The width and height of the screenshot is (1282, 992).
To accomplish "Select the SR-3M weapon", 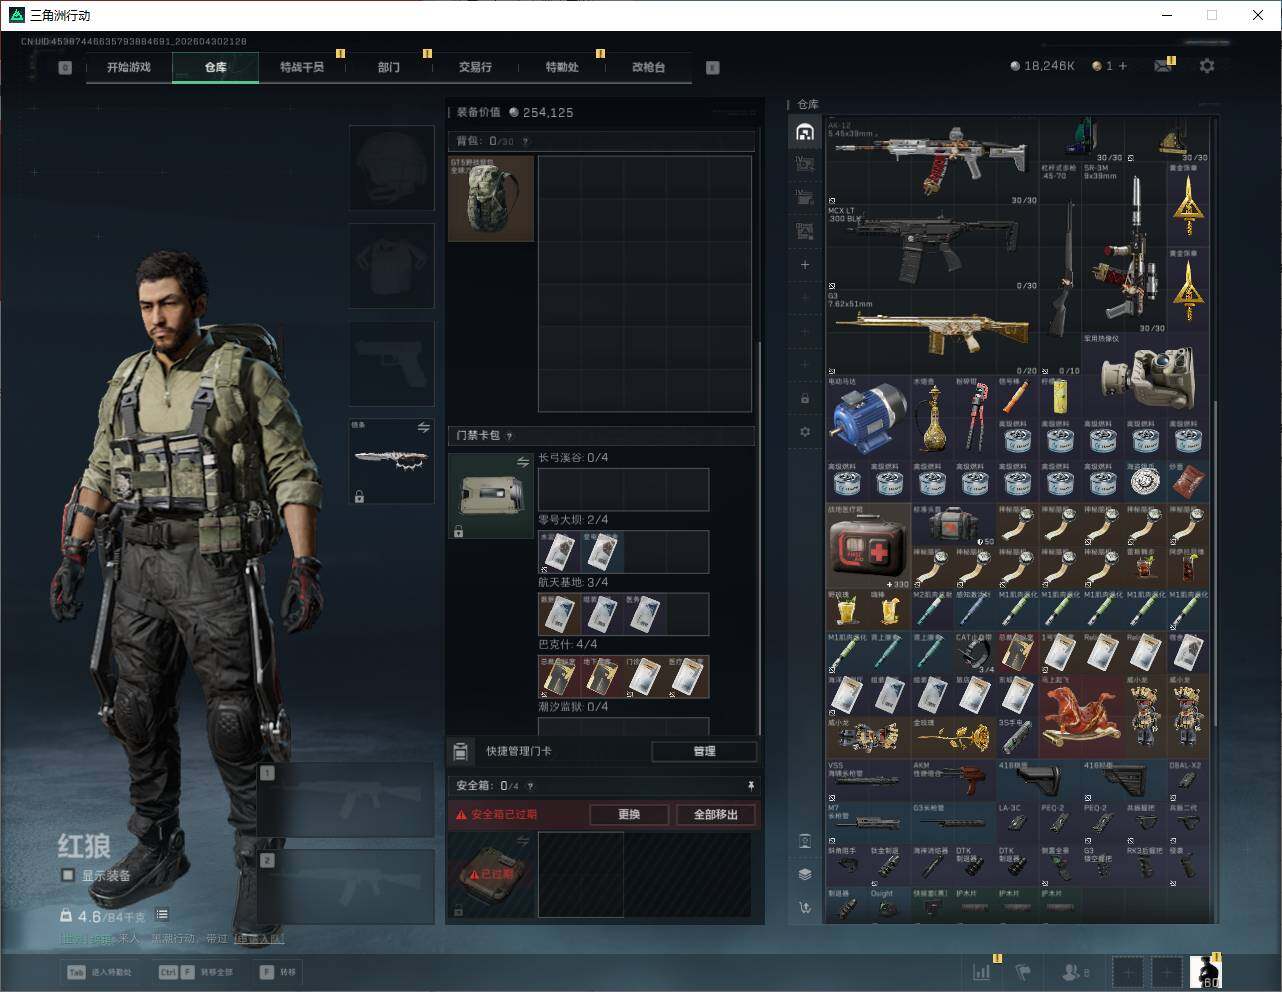I will (x=1124, y=248).
